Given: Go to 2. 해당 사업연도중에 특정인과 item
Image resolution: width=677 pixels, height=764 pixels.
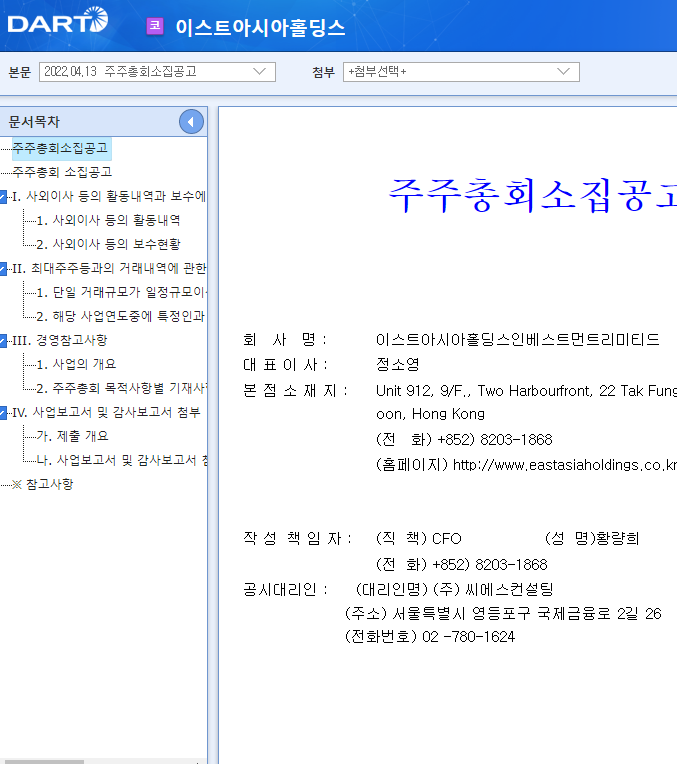Looking at the screenshot, I should tap(121, 316).
